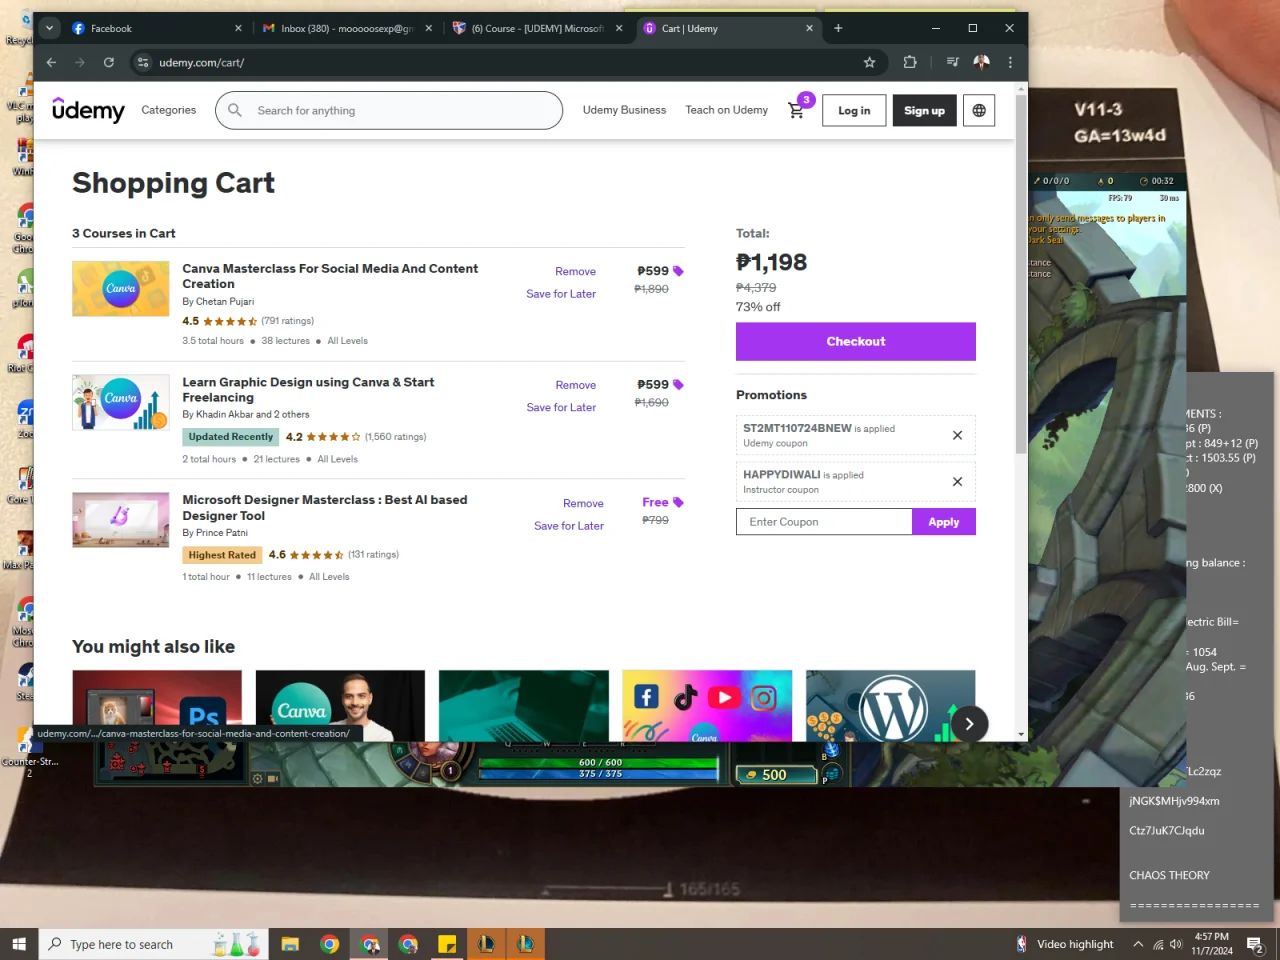The width and height of the screenshot is (1280, 960).
Task: Remove Canva Masterclass For Social Media course
Action: 575,271
